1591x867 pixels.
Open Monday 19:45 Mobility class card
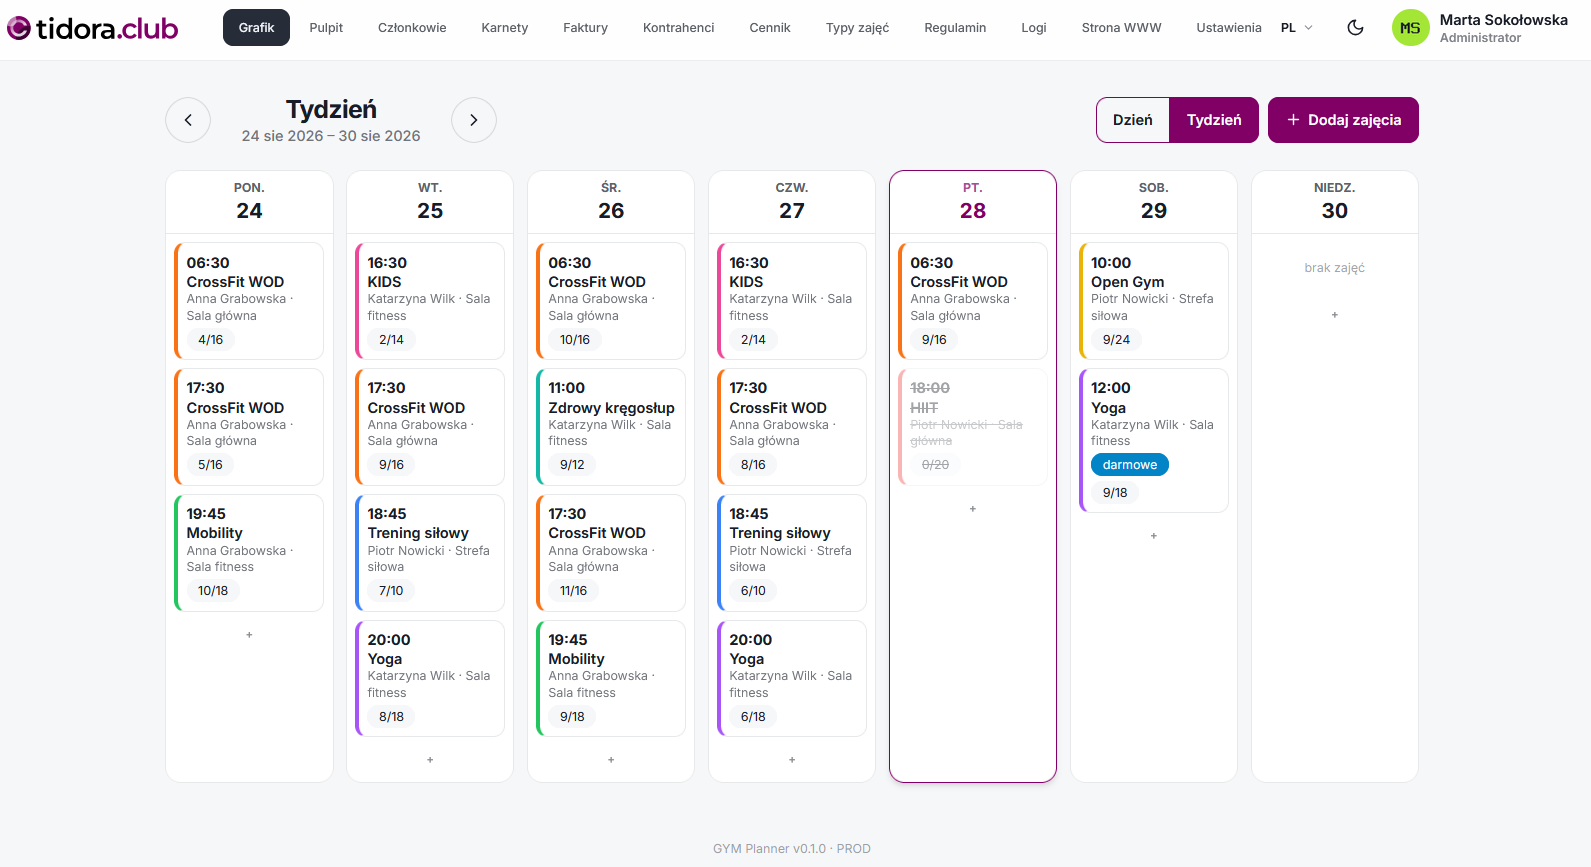(249, 552)
